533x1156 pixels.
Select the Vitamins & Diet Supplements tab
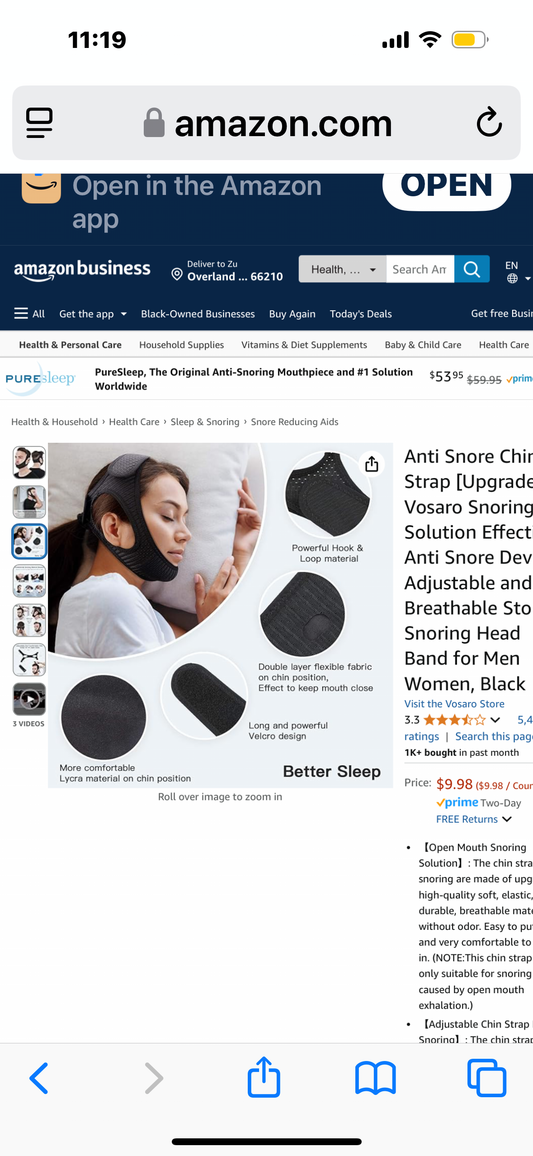(304, 344)
